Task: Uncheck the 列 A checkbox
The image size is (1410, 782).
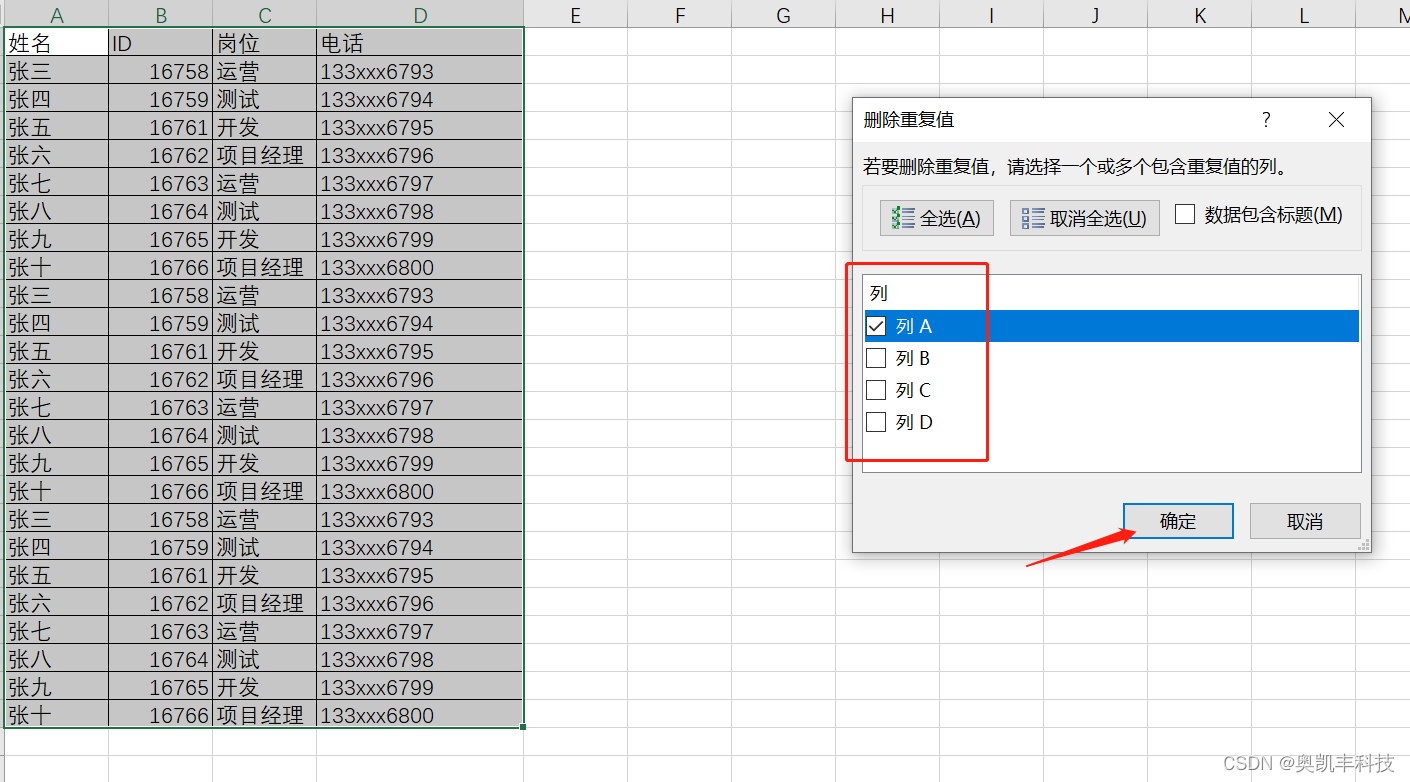Action: [x=877, y=325]
